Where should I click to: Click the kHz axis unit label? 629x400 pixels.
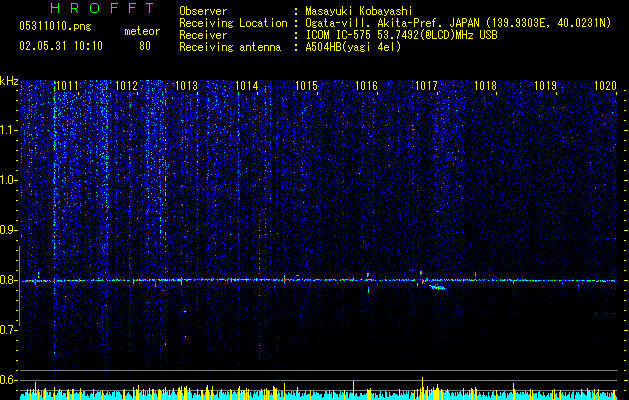9,81
